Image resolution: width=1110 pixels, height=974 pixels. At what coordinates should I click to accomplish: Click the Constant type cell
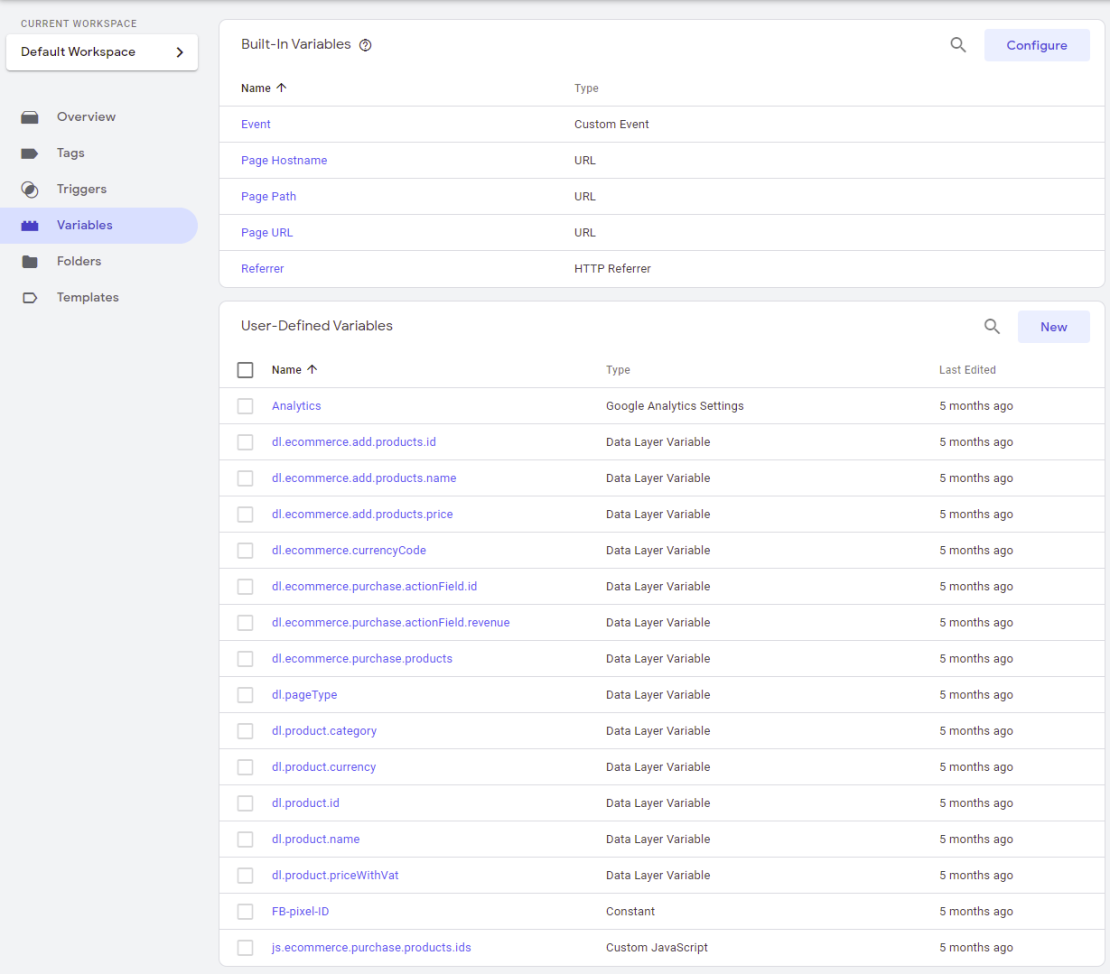630,911
